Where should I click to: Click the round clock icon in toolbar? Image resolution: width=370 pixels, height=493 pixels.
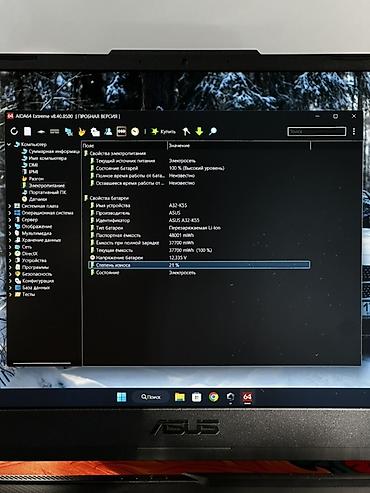[x=135, y=132]
